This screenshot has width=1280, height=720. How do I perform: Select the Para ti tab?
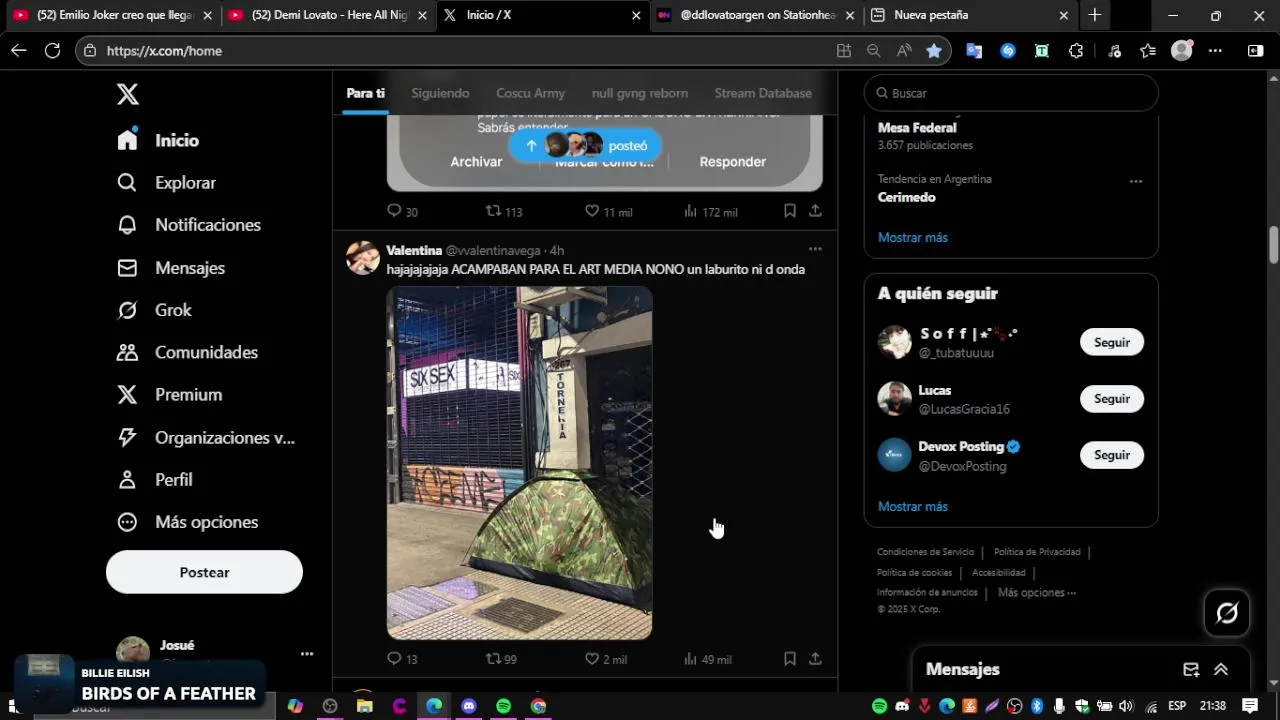coord(365,93)
